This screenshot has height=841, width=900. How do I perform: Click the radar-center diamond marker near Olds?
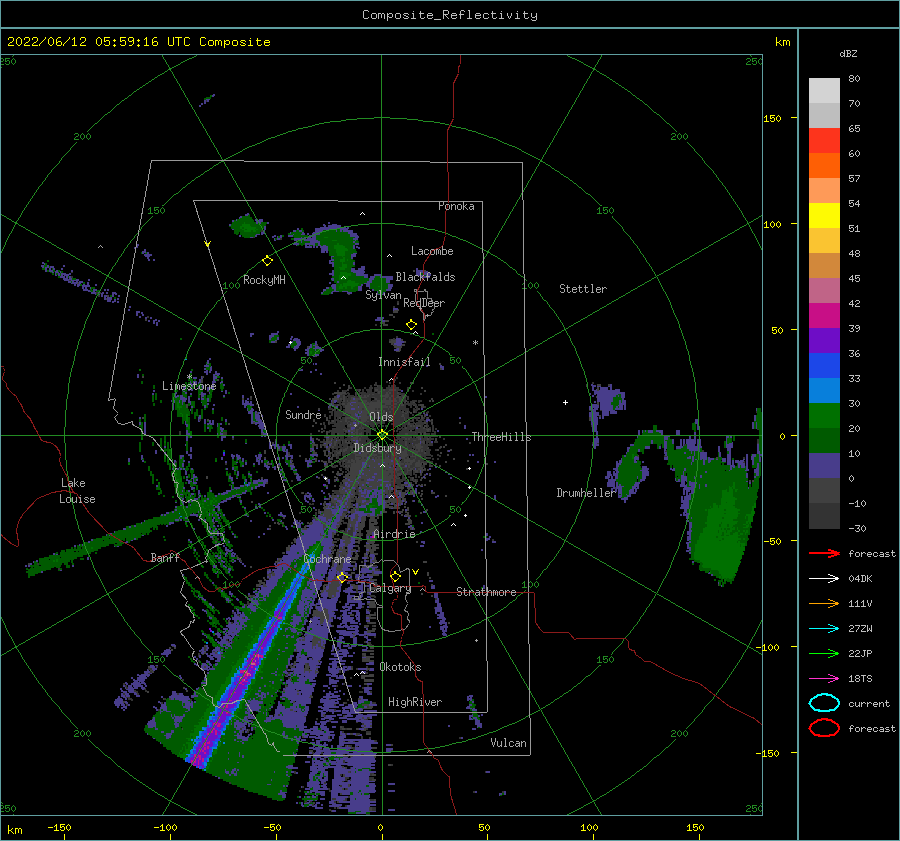(382, 435)
